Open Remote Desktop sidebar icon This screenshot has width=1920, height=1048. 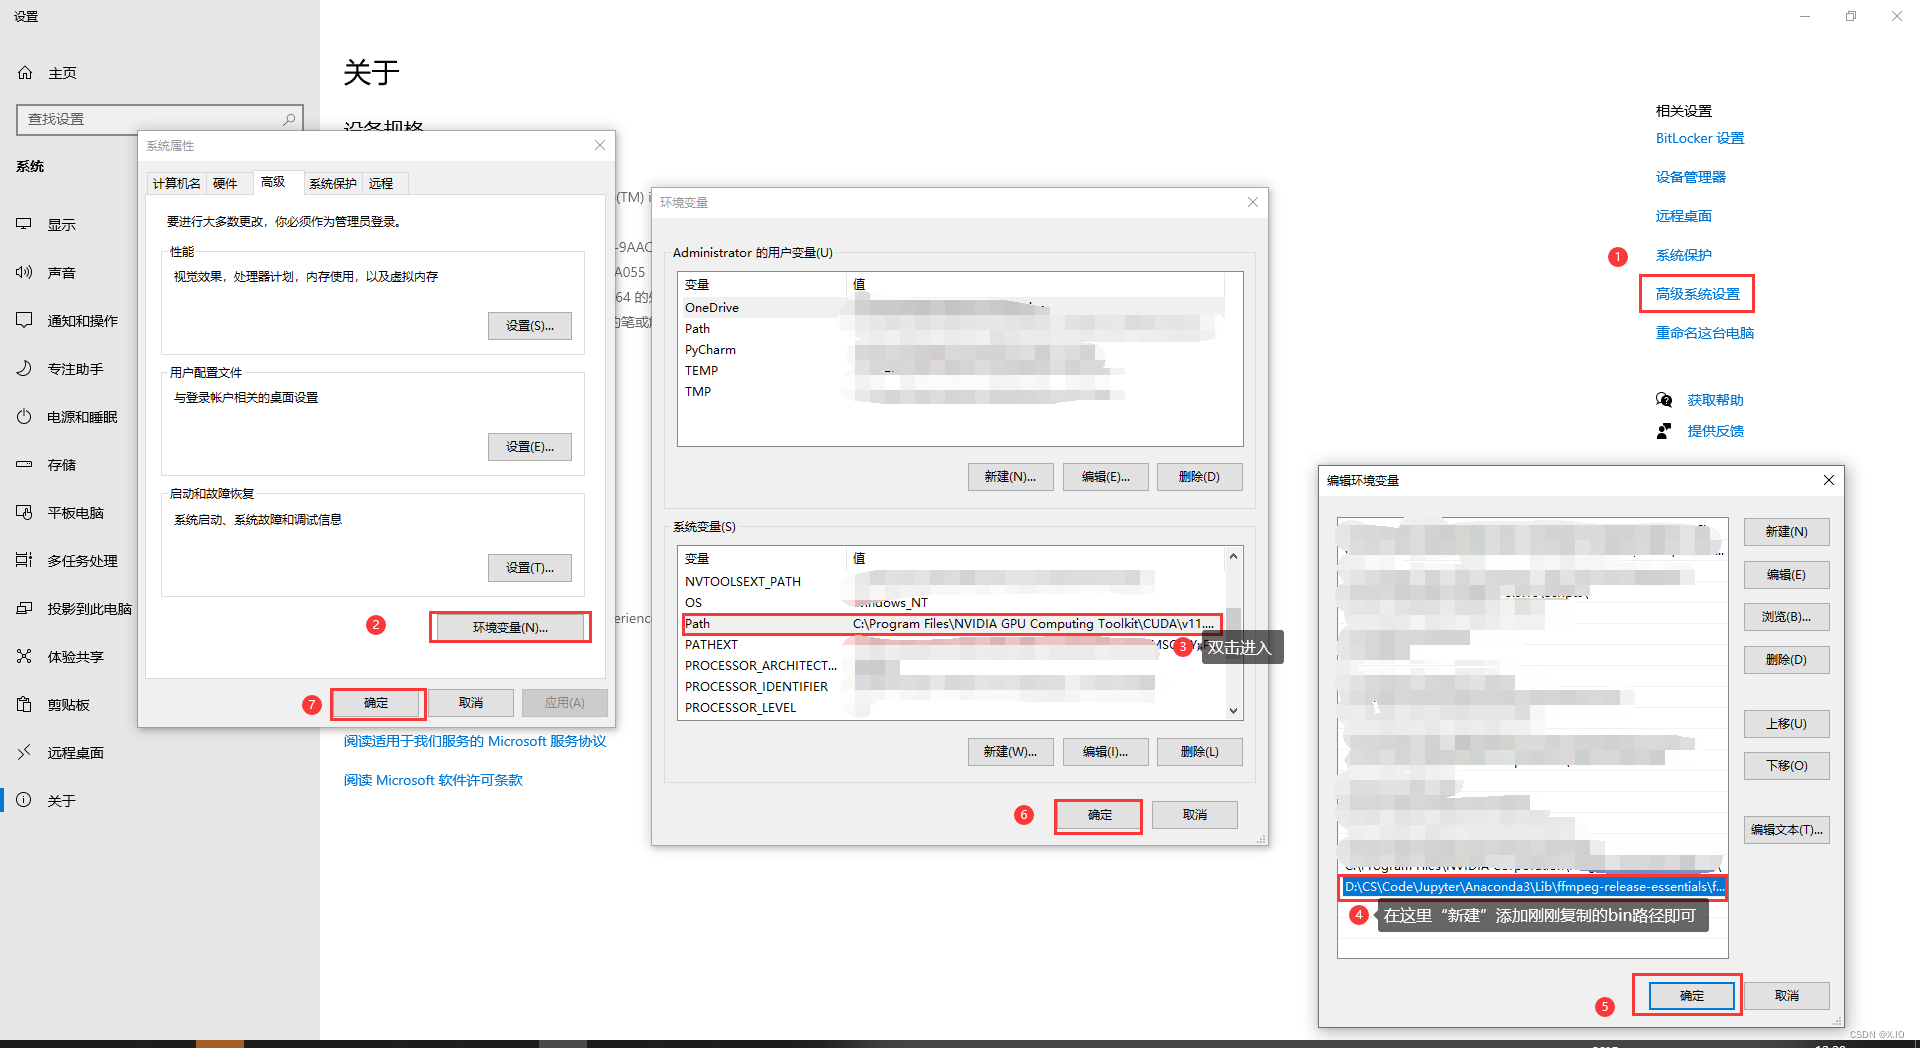coord(24,753)
